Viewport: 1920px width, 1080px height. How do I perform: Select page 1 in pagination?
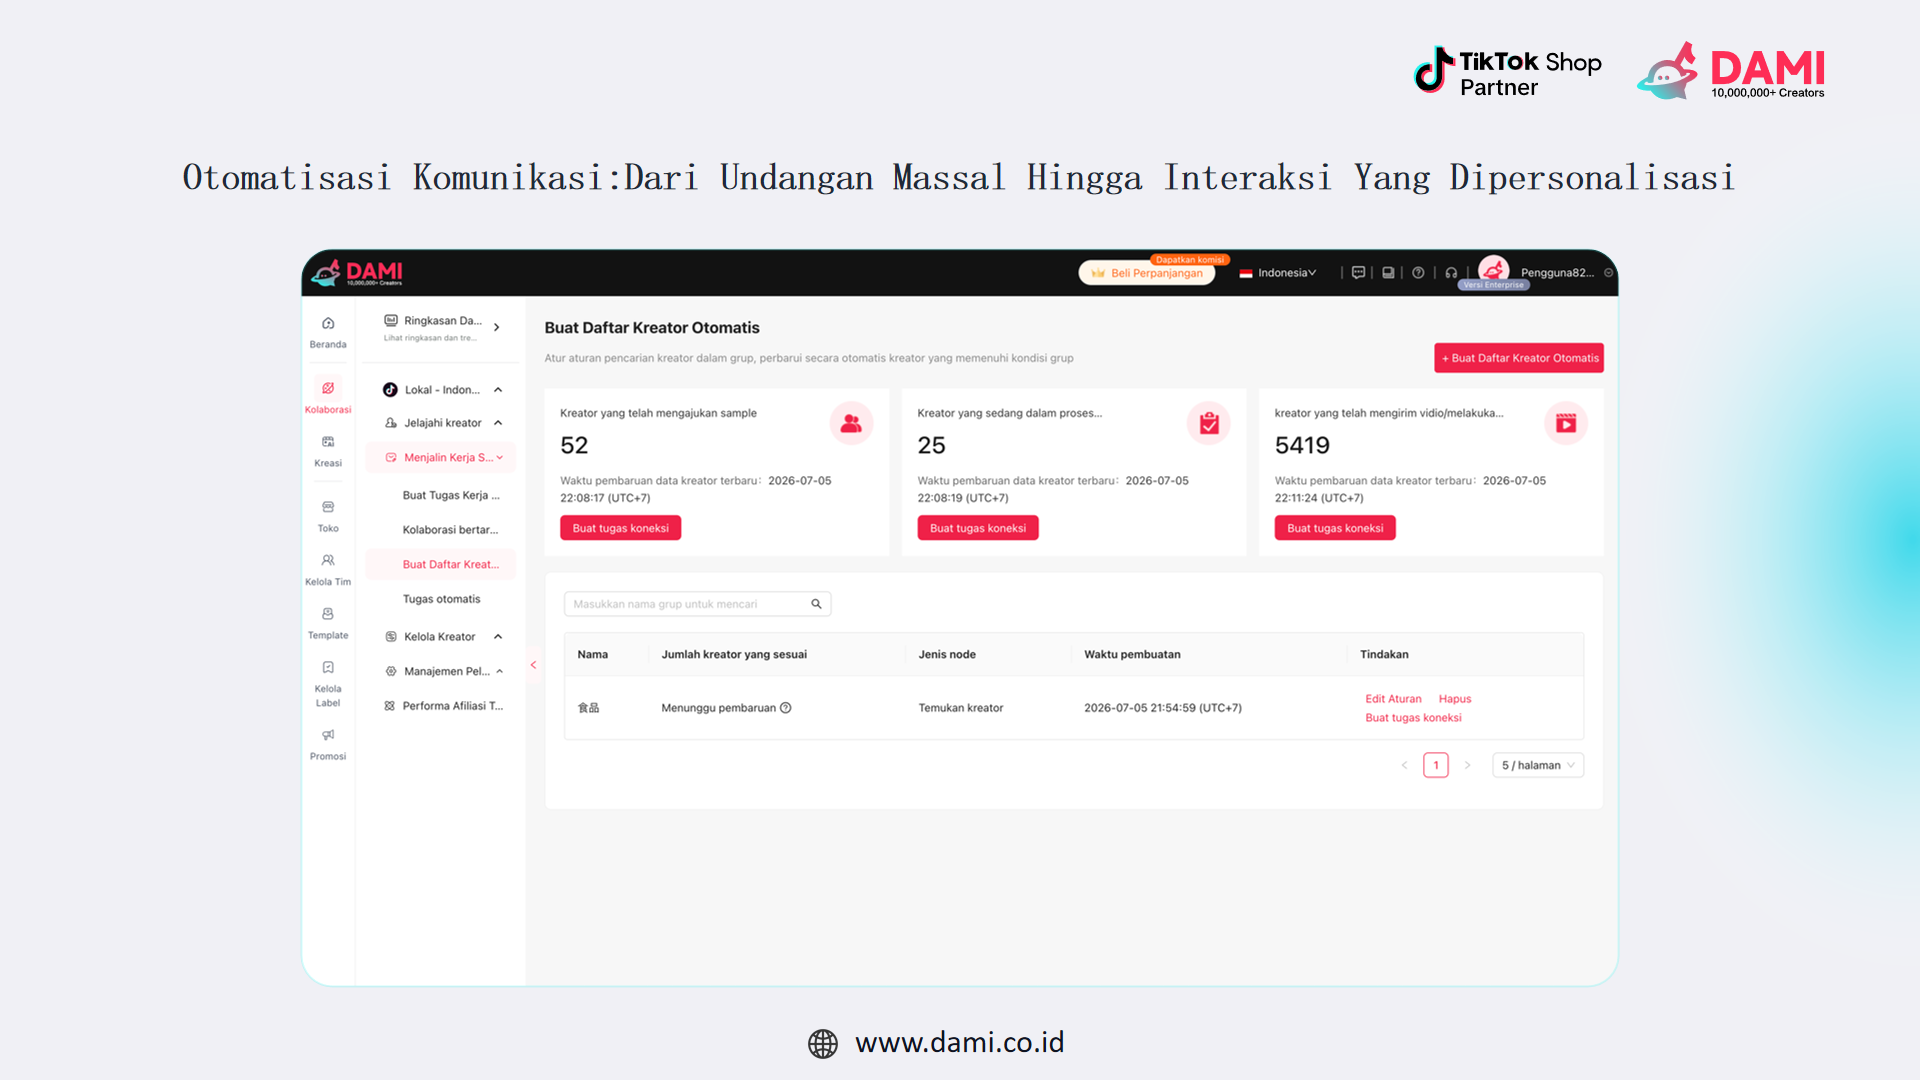pyautogui.click(x=1436, y=766)
